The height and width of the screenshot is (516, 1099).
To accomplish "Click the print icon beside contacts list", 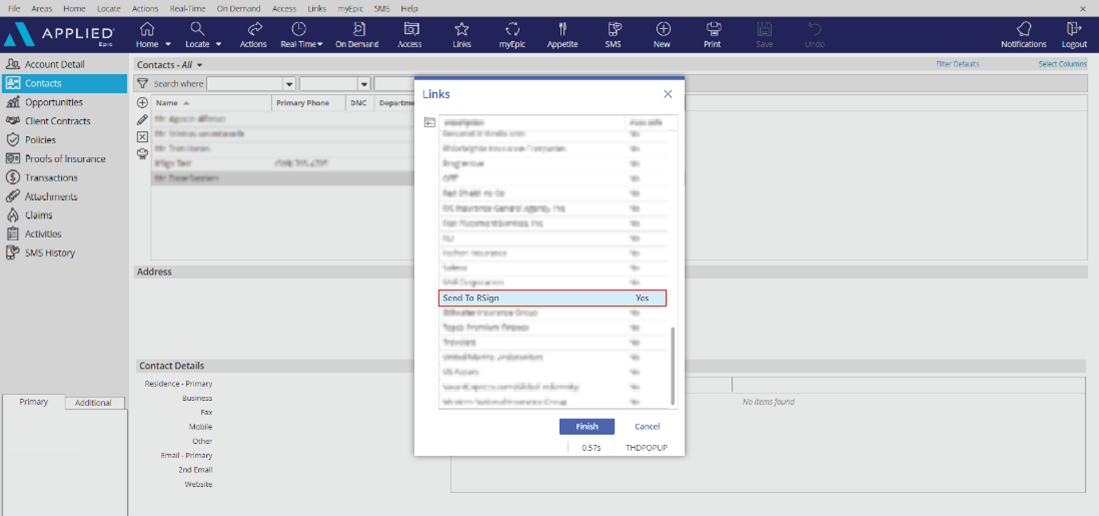I will 142,153.
